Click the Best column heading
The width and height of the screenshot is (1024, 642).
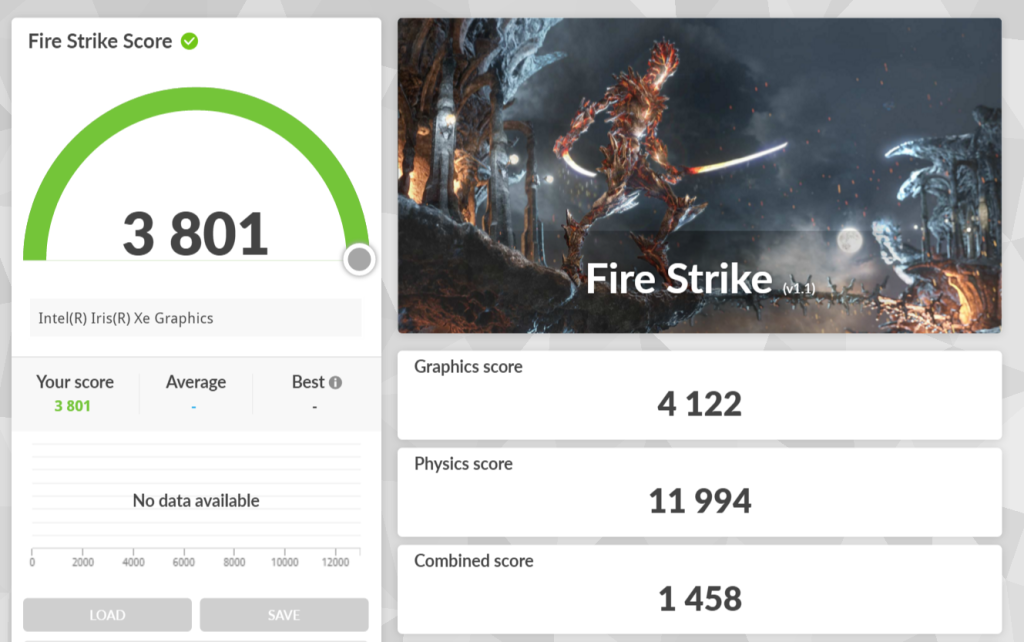point(308,382)
